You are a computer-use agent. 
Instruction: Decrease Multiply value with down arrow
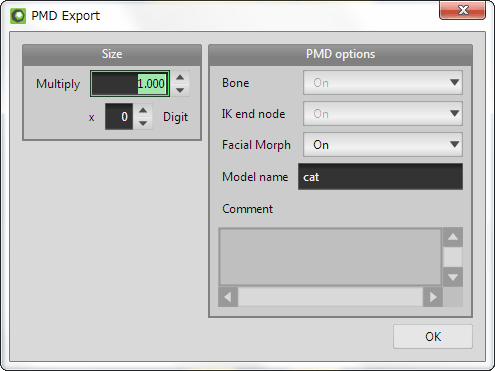pos(180,90)
